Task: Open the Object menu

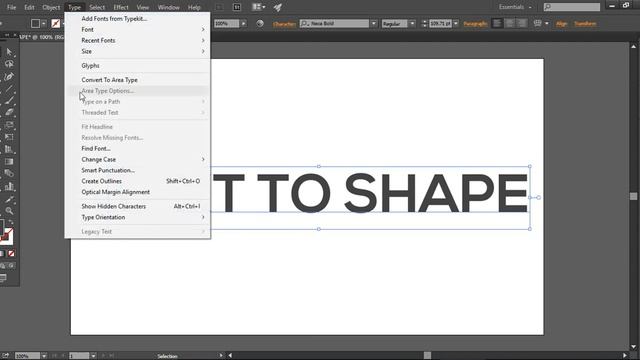Action: click(x=51, y=7)
